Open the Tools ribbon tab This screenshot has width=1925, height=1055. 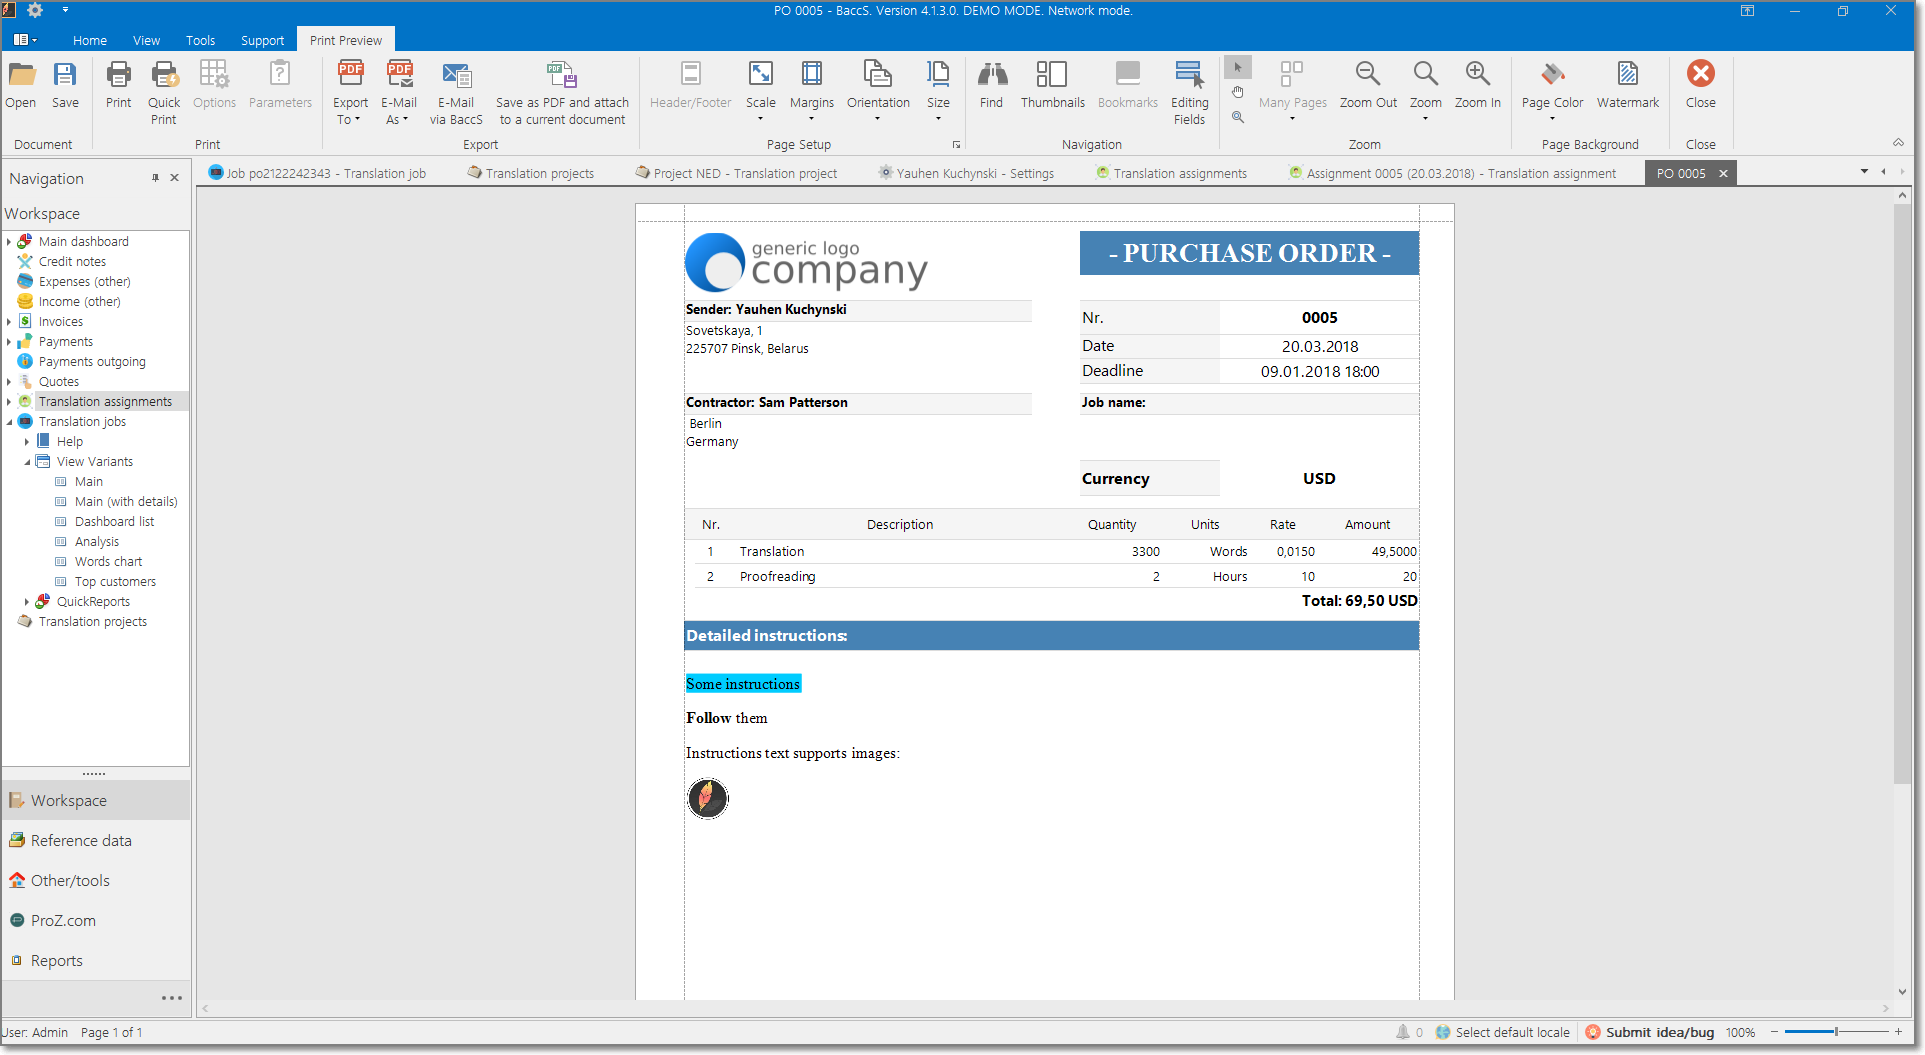click(200, 40)
